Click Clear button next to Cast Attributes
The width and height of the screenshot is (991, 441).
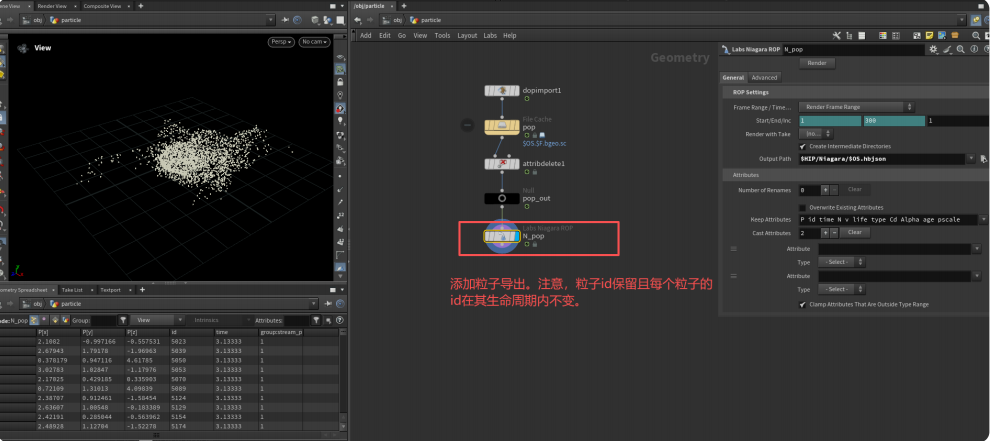(853, 232)
